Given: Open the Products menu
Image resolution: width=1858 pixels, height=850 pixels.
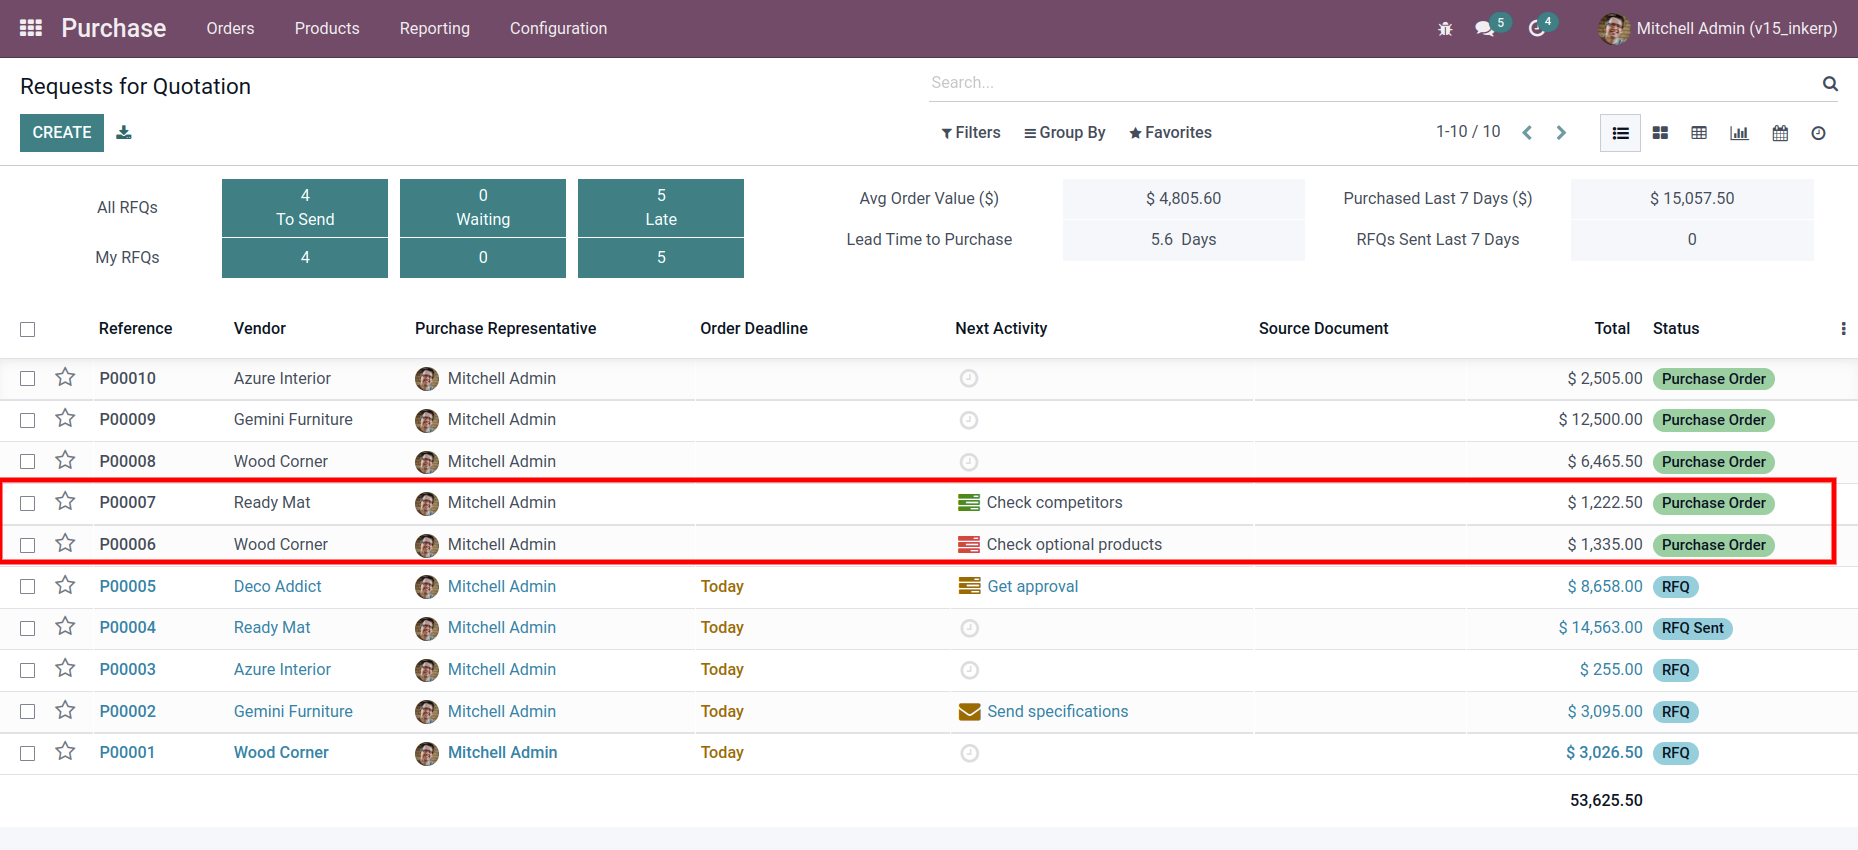Looking at the screenshot, I should (x=327, y=29).
